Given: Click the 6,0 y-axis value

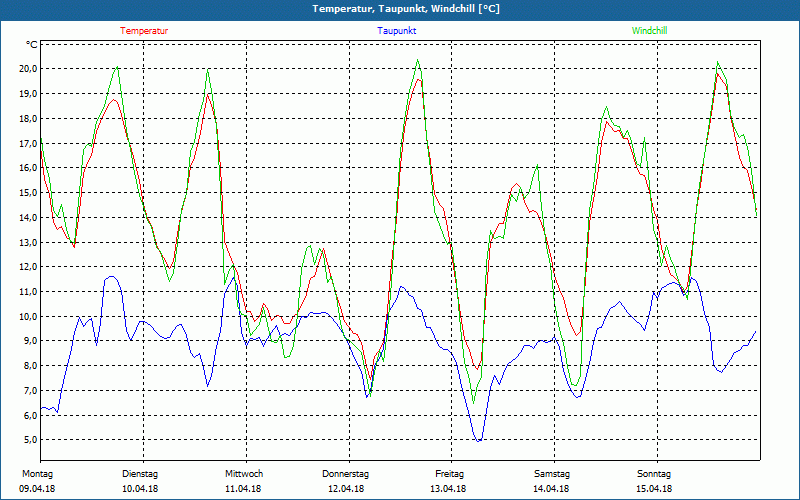Looking at the screenshot, I should tap(30, 415).
